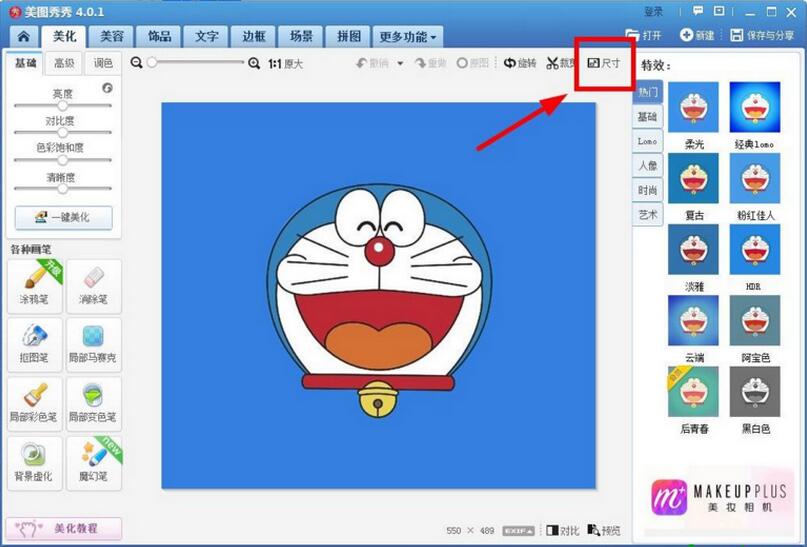Select the 局部彩色笔 tool
Image resolution: width=807 pixels, height=547 pixels.
[34, 404]
